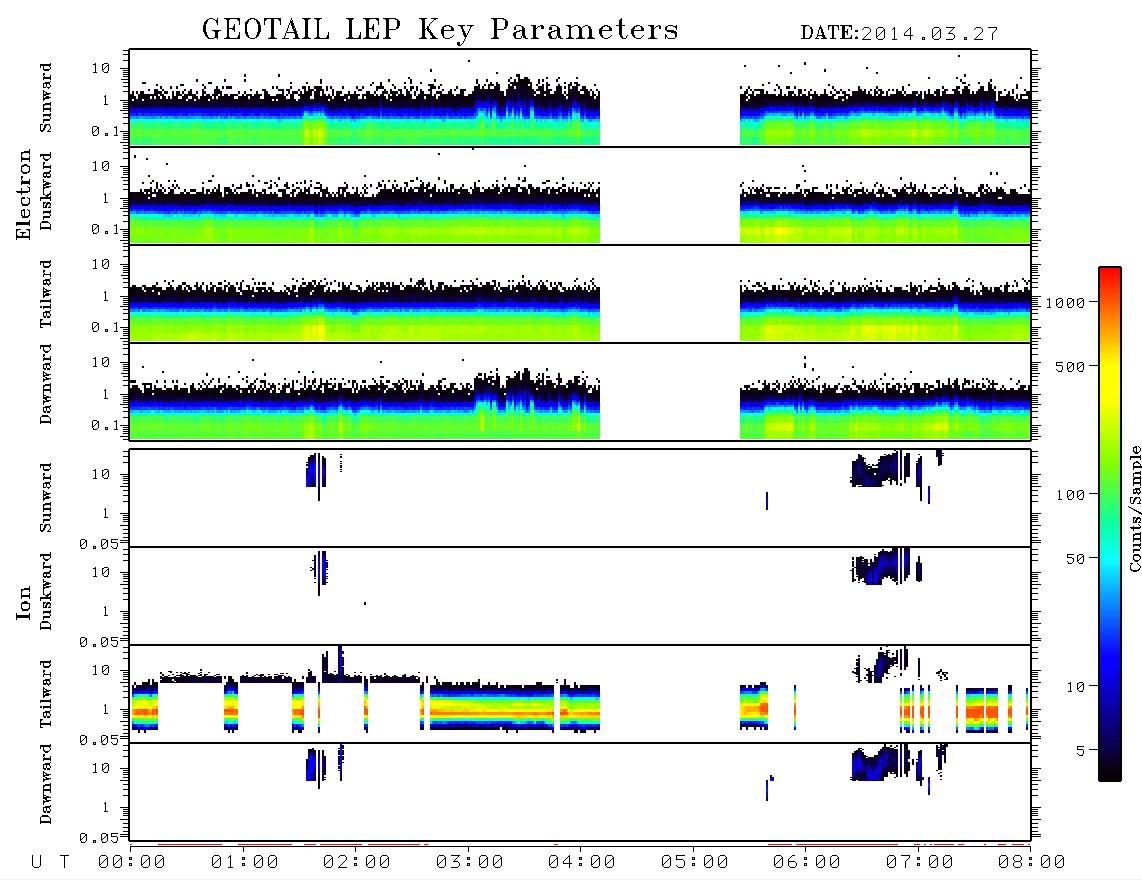Click the '0.1' tick of Electron Sunward panel
The width and height of the screenshot is (1142, 880).
click(x=105, y=131)
